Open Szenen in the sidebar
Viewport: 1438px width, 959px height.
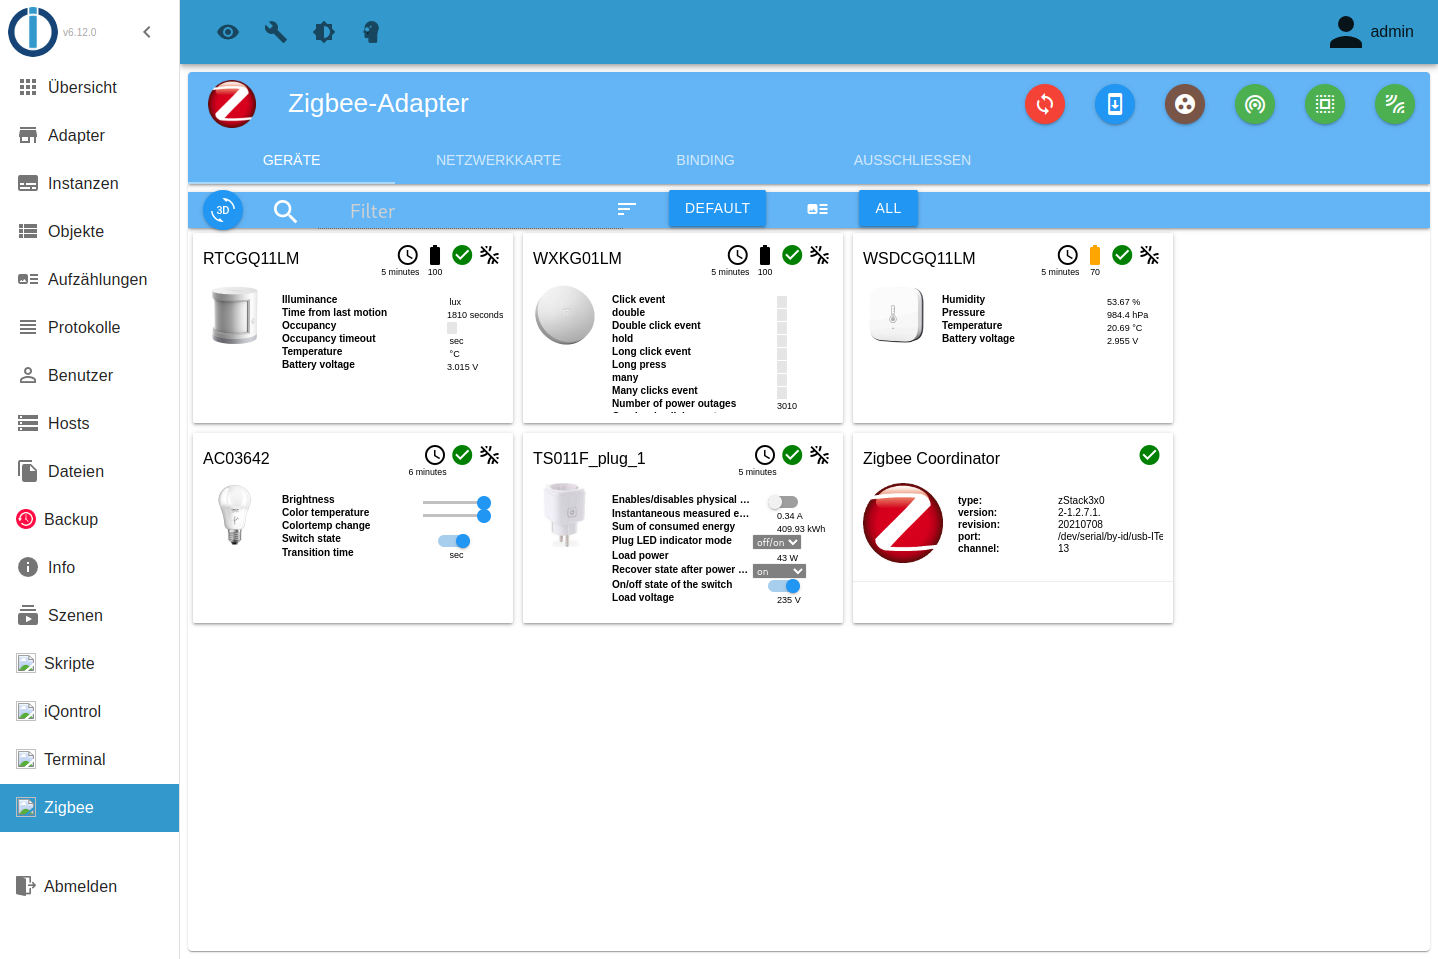click(x=90, y=616)
